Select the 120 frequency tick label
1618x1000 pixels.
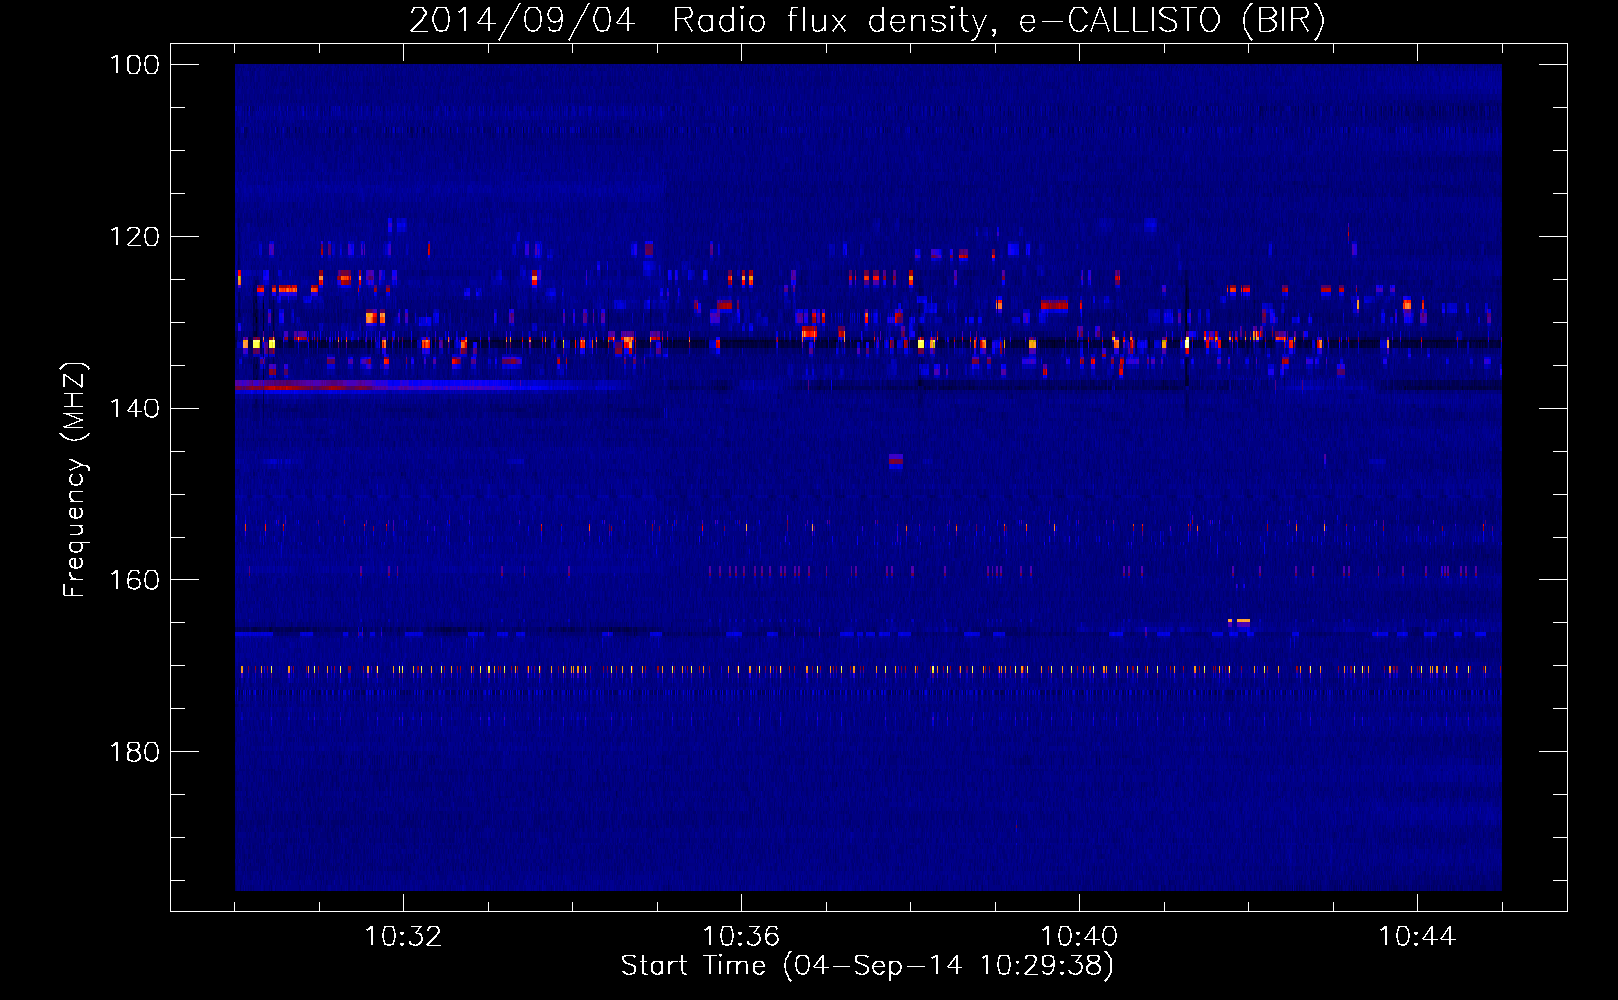click(134, 237)
